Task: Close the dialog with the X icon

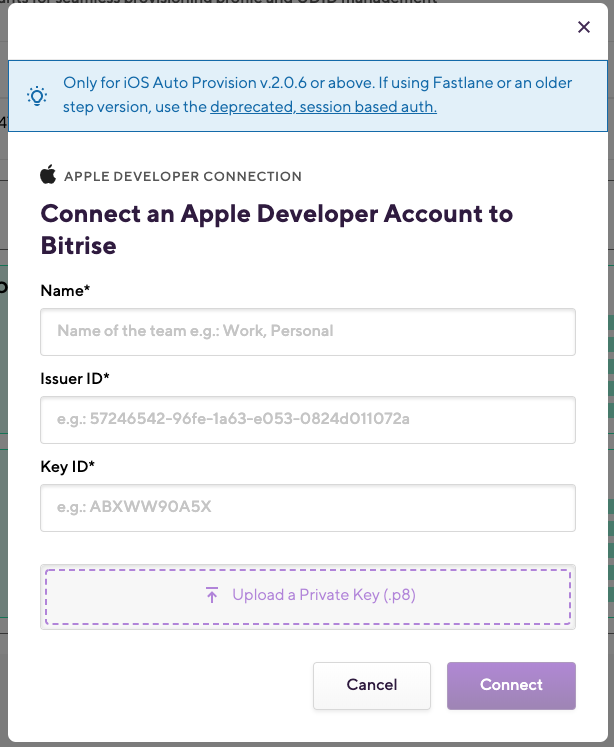Action: coord(584,27)
